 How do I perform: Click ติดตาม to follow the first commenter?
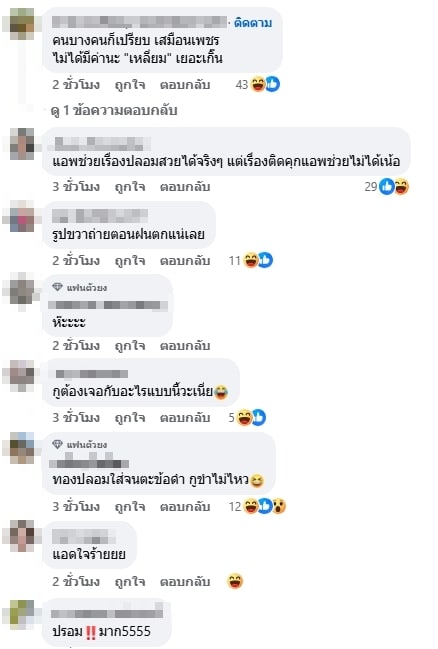[253, 23]
